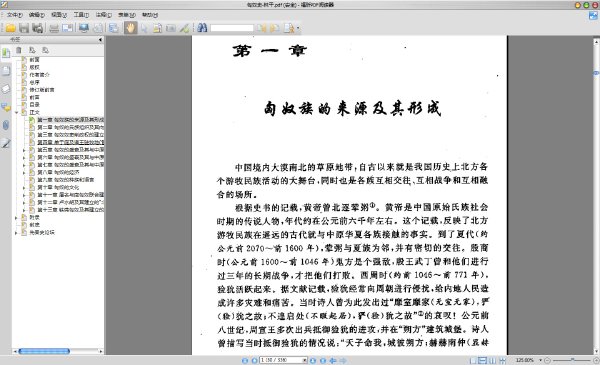Select the Hand tool
600x365 pixels.
(x=130, y=28)
